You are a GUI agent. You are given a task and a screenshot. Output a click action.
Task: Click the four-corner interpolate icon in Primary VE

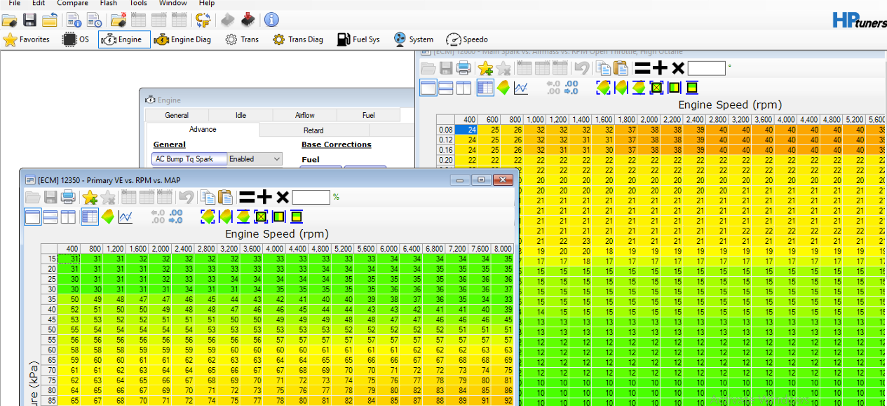208,217
